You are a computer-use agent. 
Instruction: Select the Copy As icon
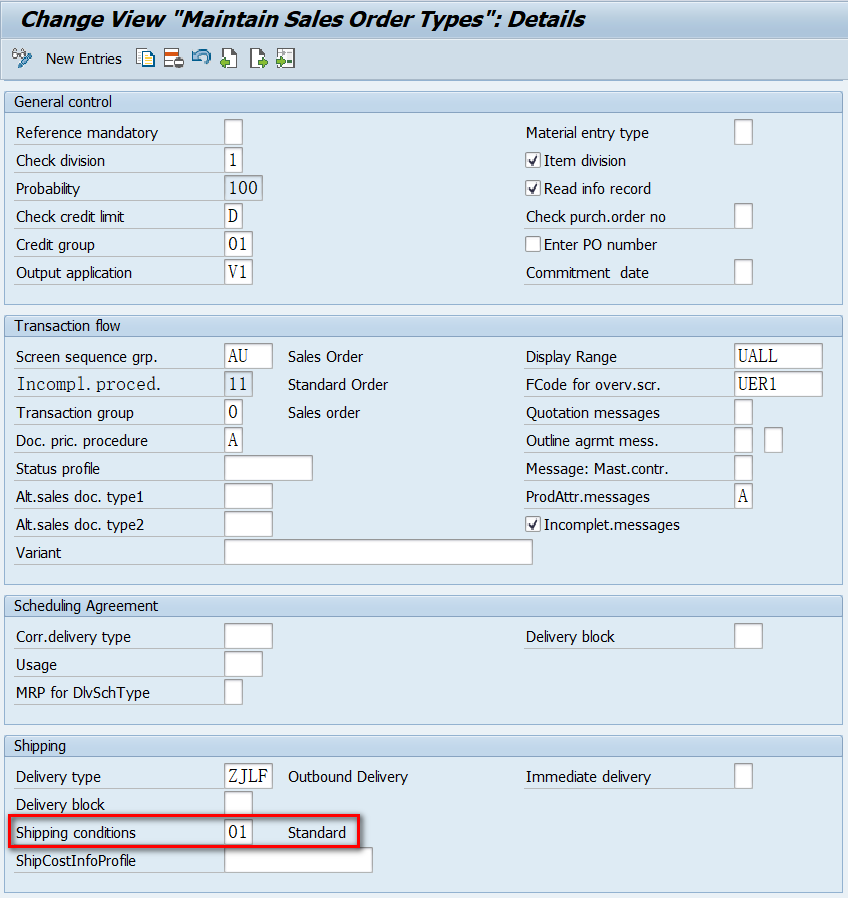(145, 58)
